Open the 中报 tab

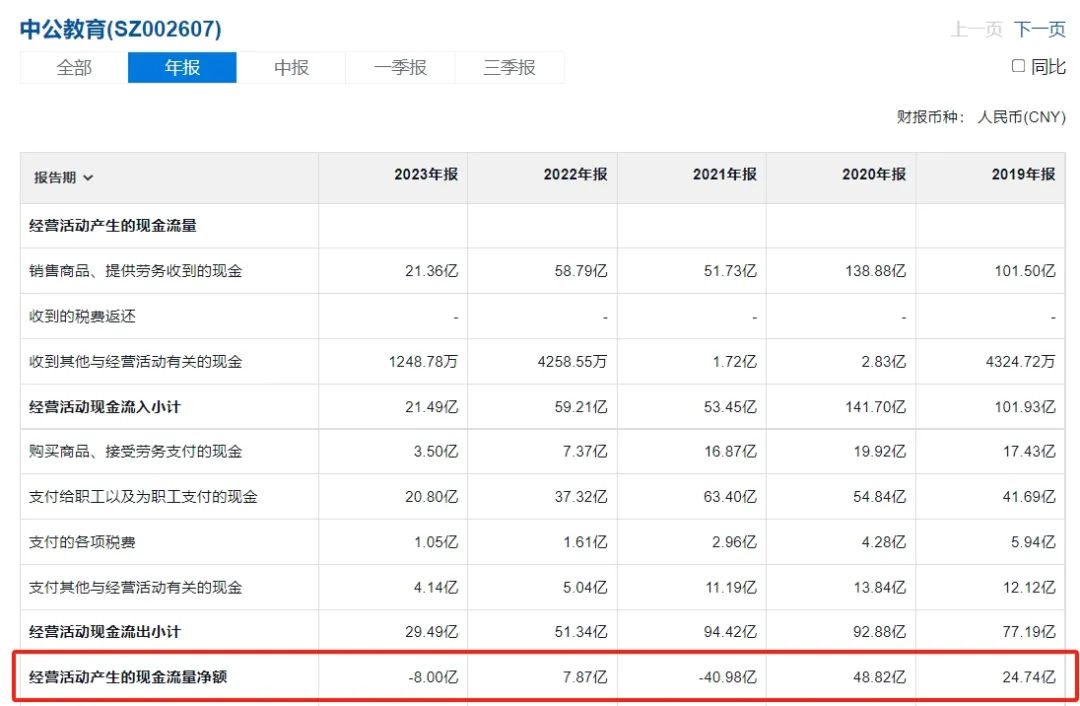(x=291, y=68)
